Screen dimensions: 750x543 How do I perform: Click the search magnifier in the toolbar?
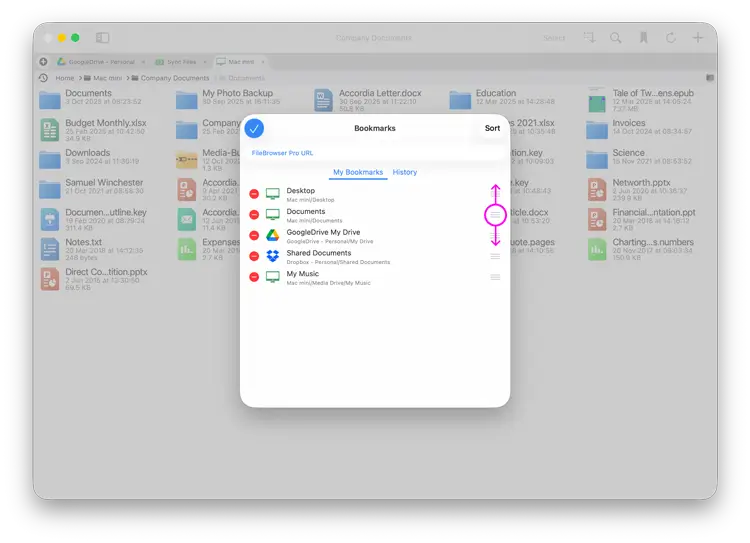616,38
